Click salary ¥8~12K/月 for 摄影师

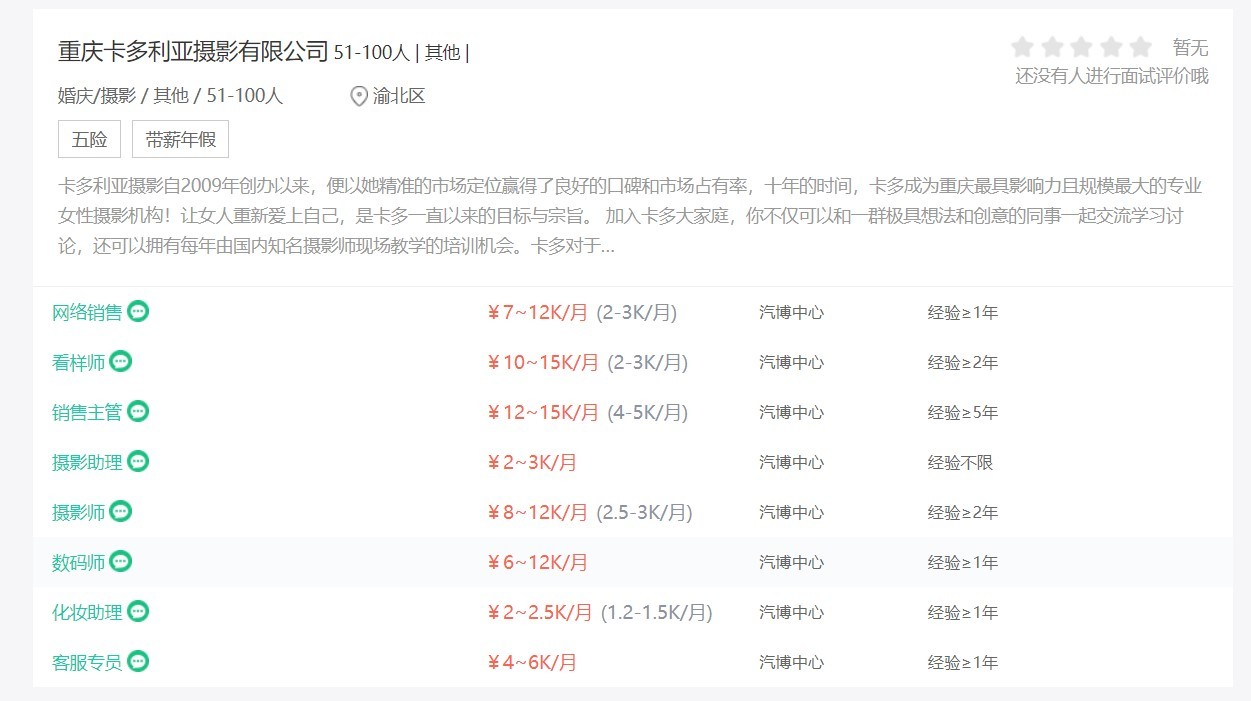click(x=537, y=513)
